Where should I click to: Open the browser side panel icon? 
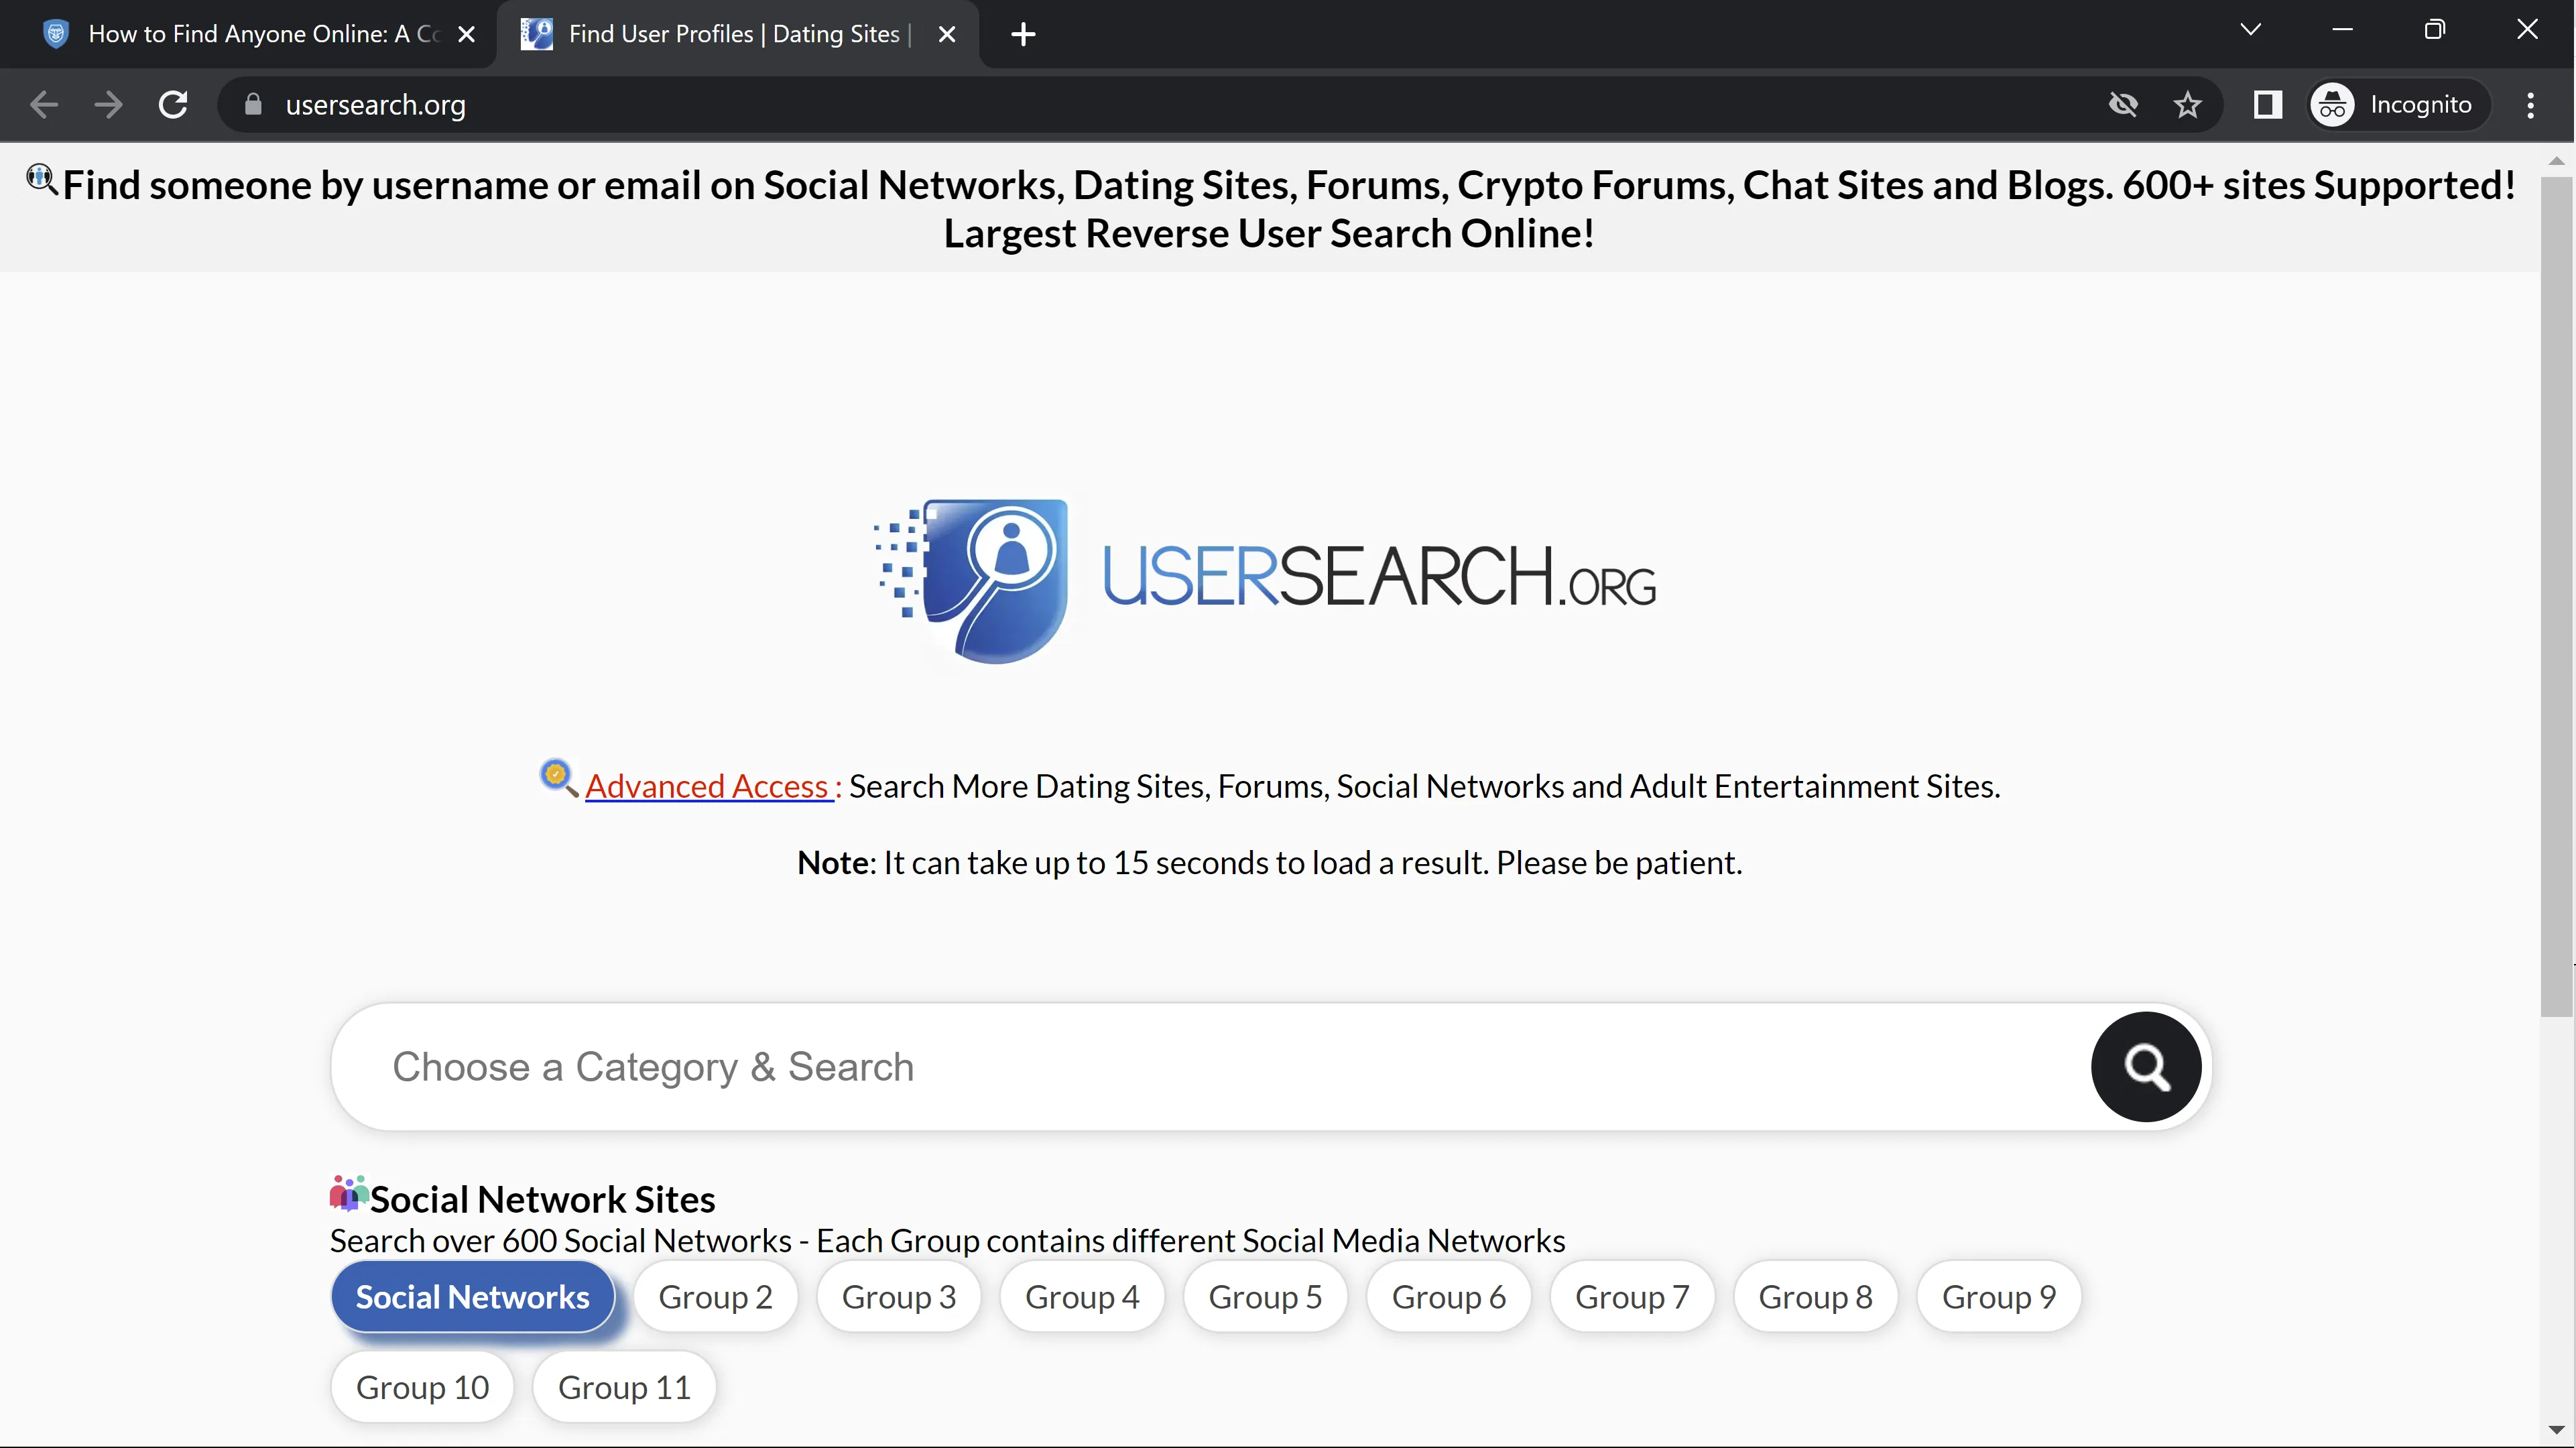click(2267, 105)
